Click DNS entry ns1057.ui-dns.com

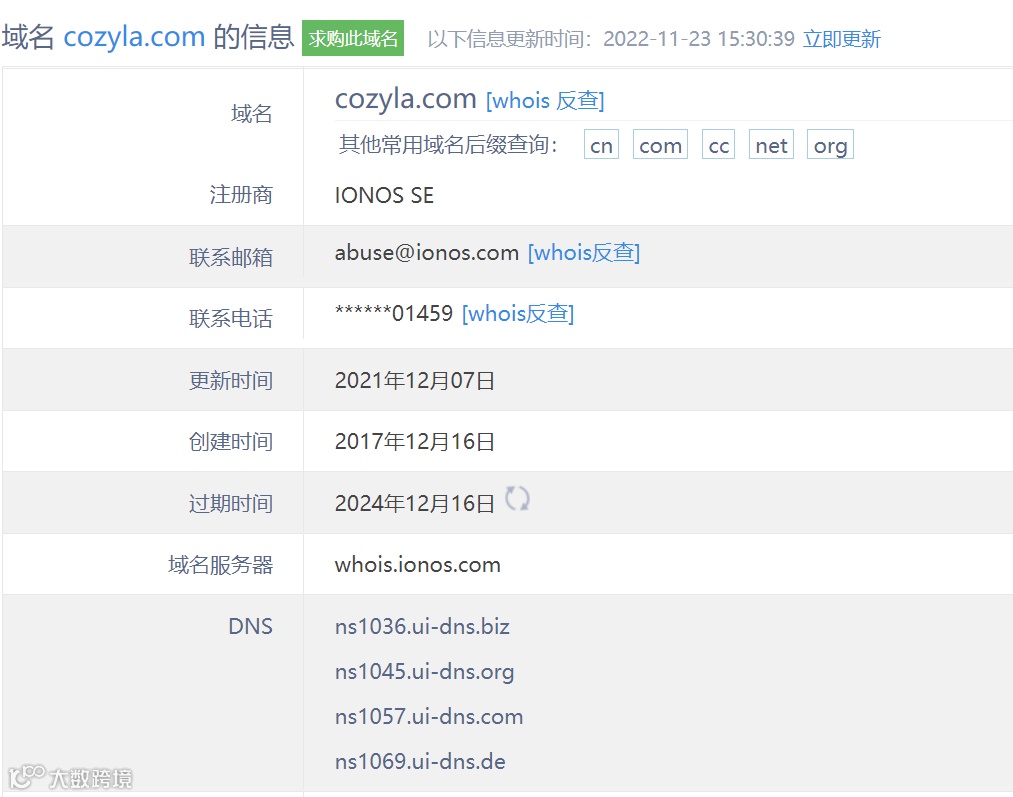pyautogui.click(x=429, y=717)
